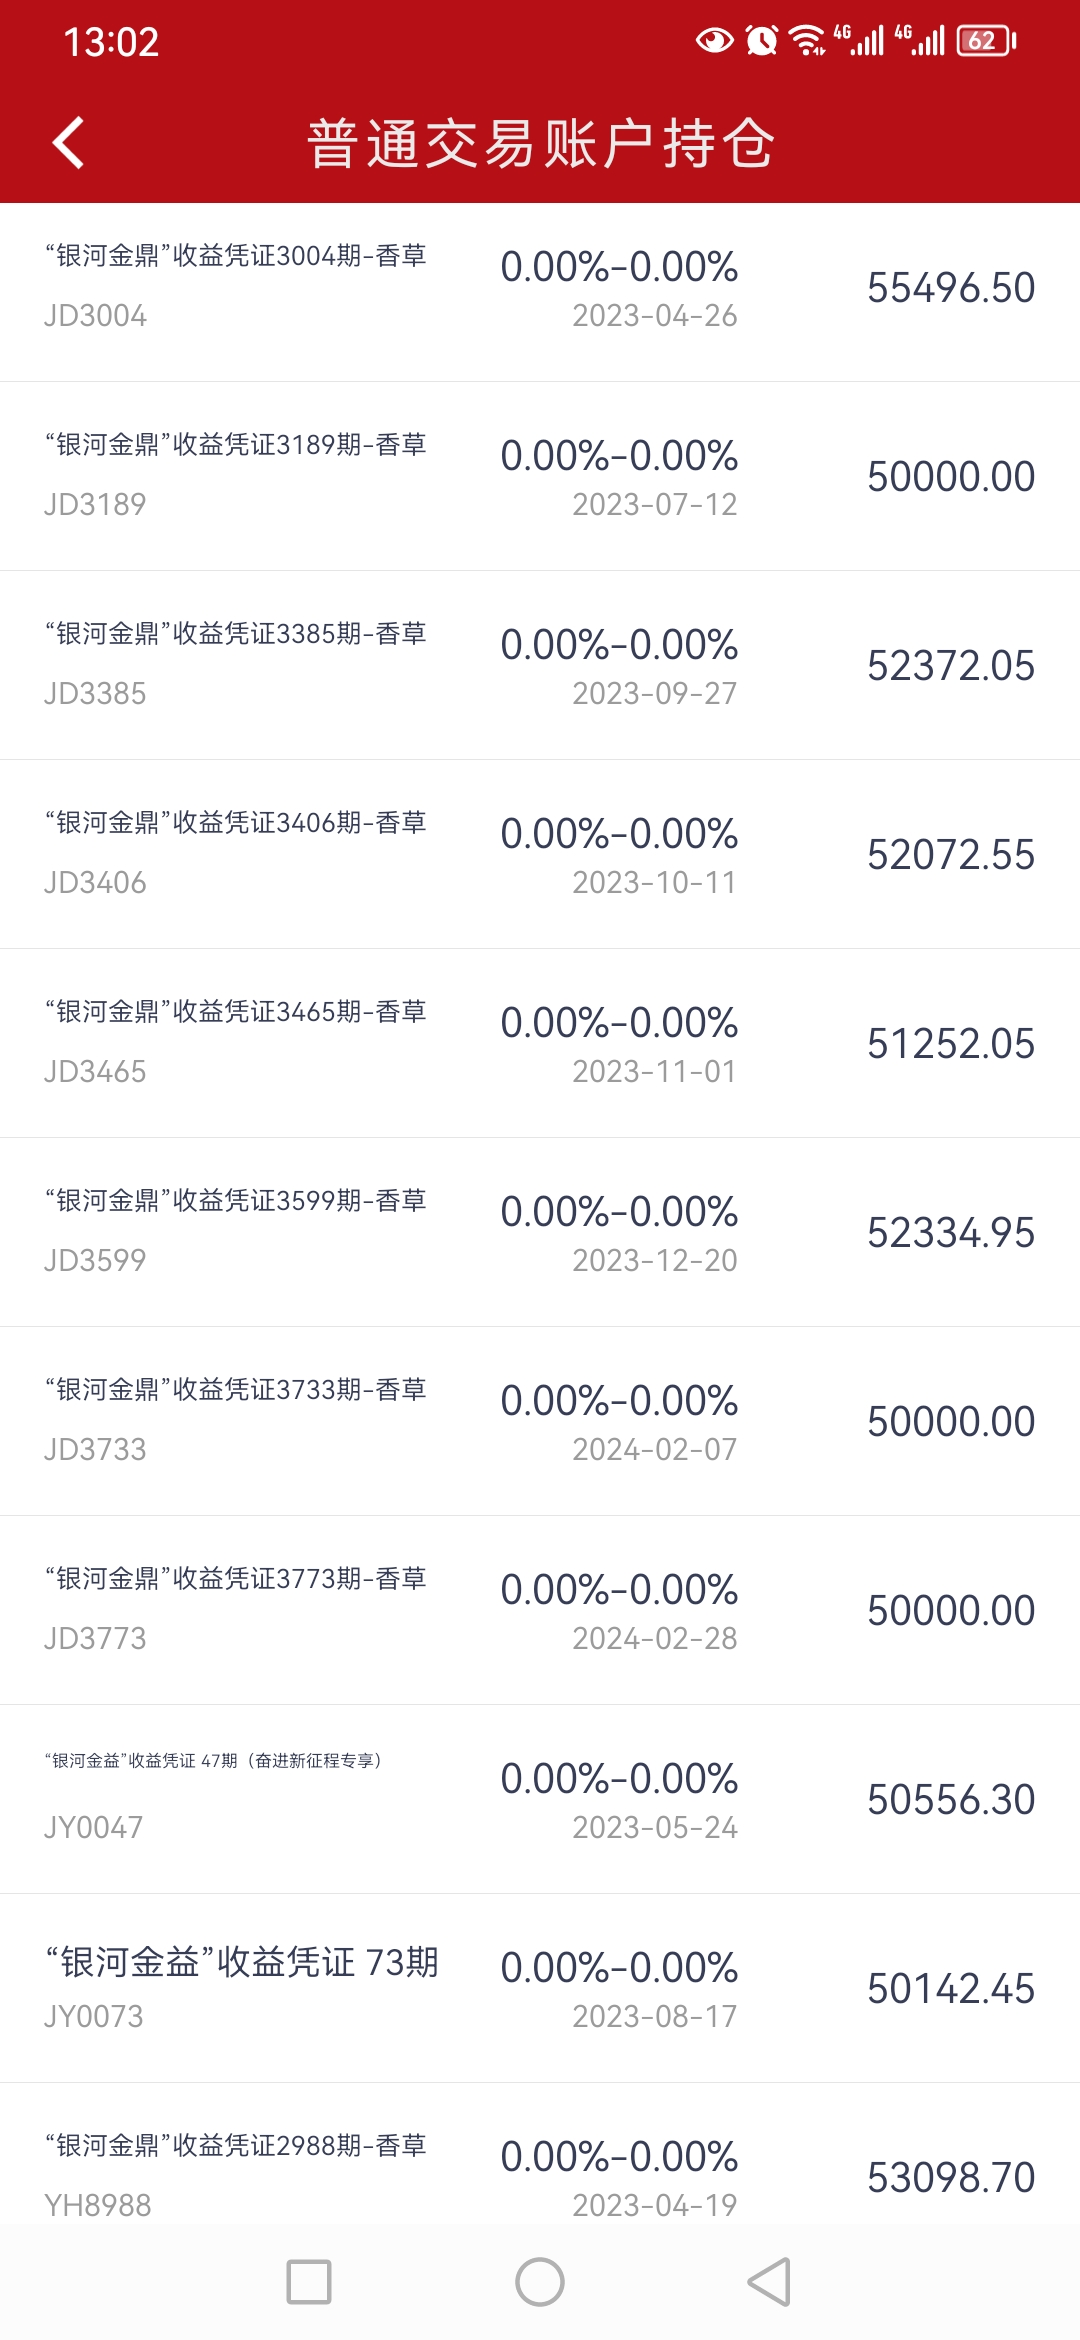Tap the eye comfort status icon
The image size is (1080, 2340).
click(714, 41)
